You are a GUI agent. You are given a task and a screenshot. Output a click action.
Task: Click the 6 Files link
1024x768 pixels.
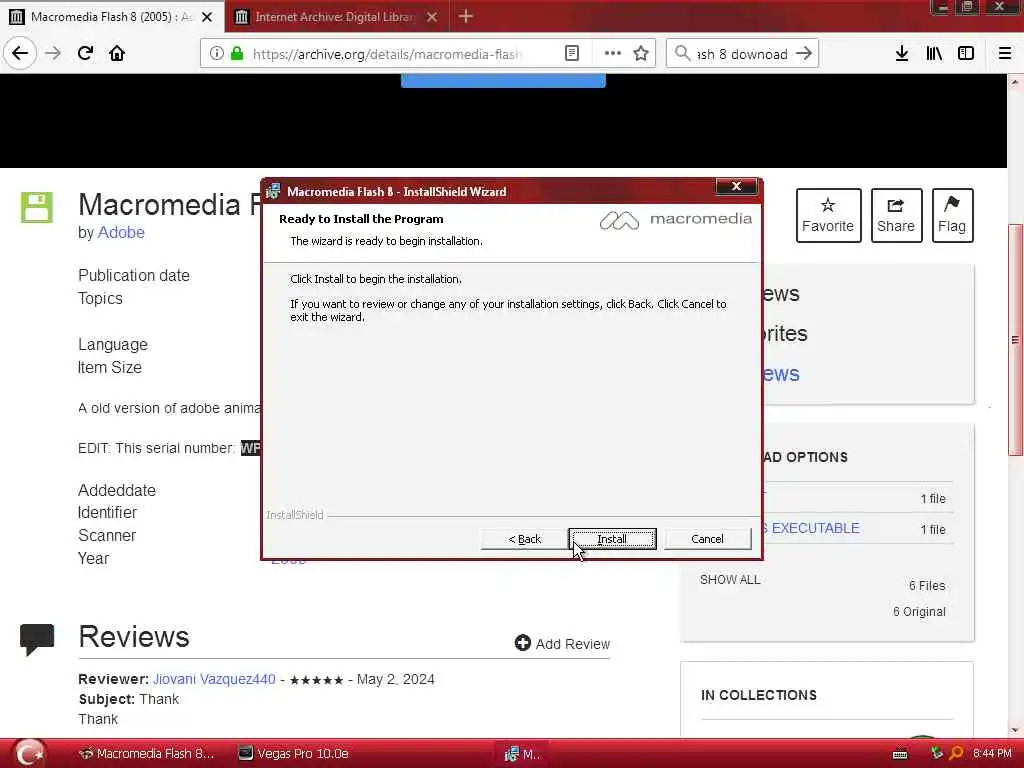pyautogui.click(x=927, y=586)
